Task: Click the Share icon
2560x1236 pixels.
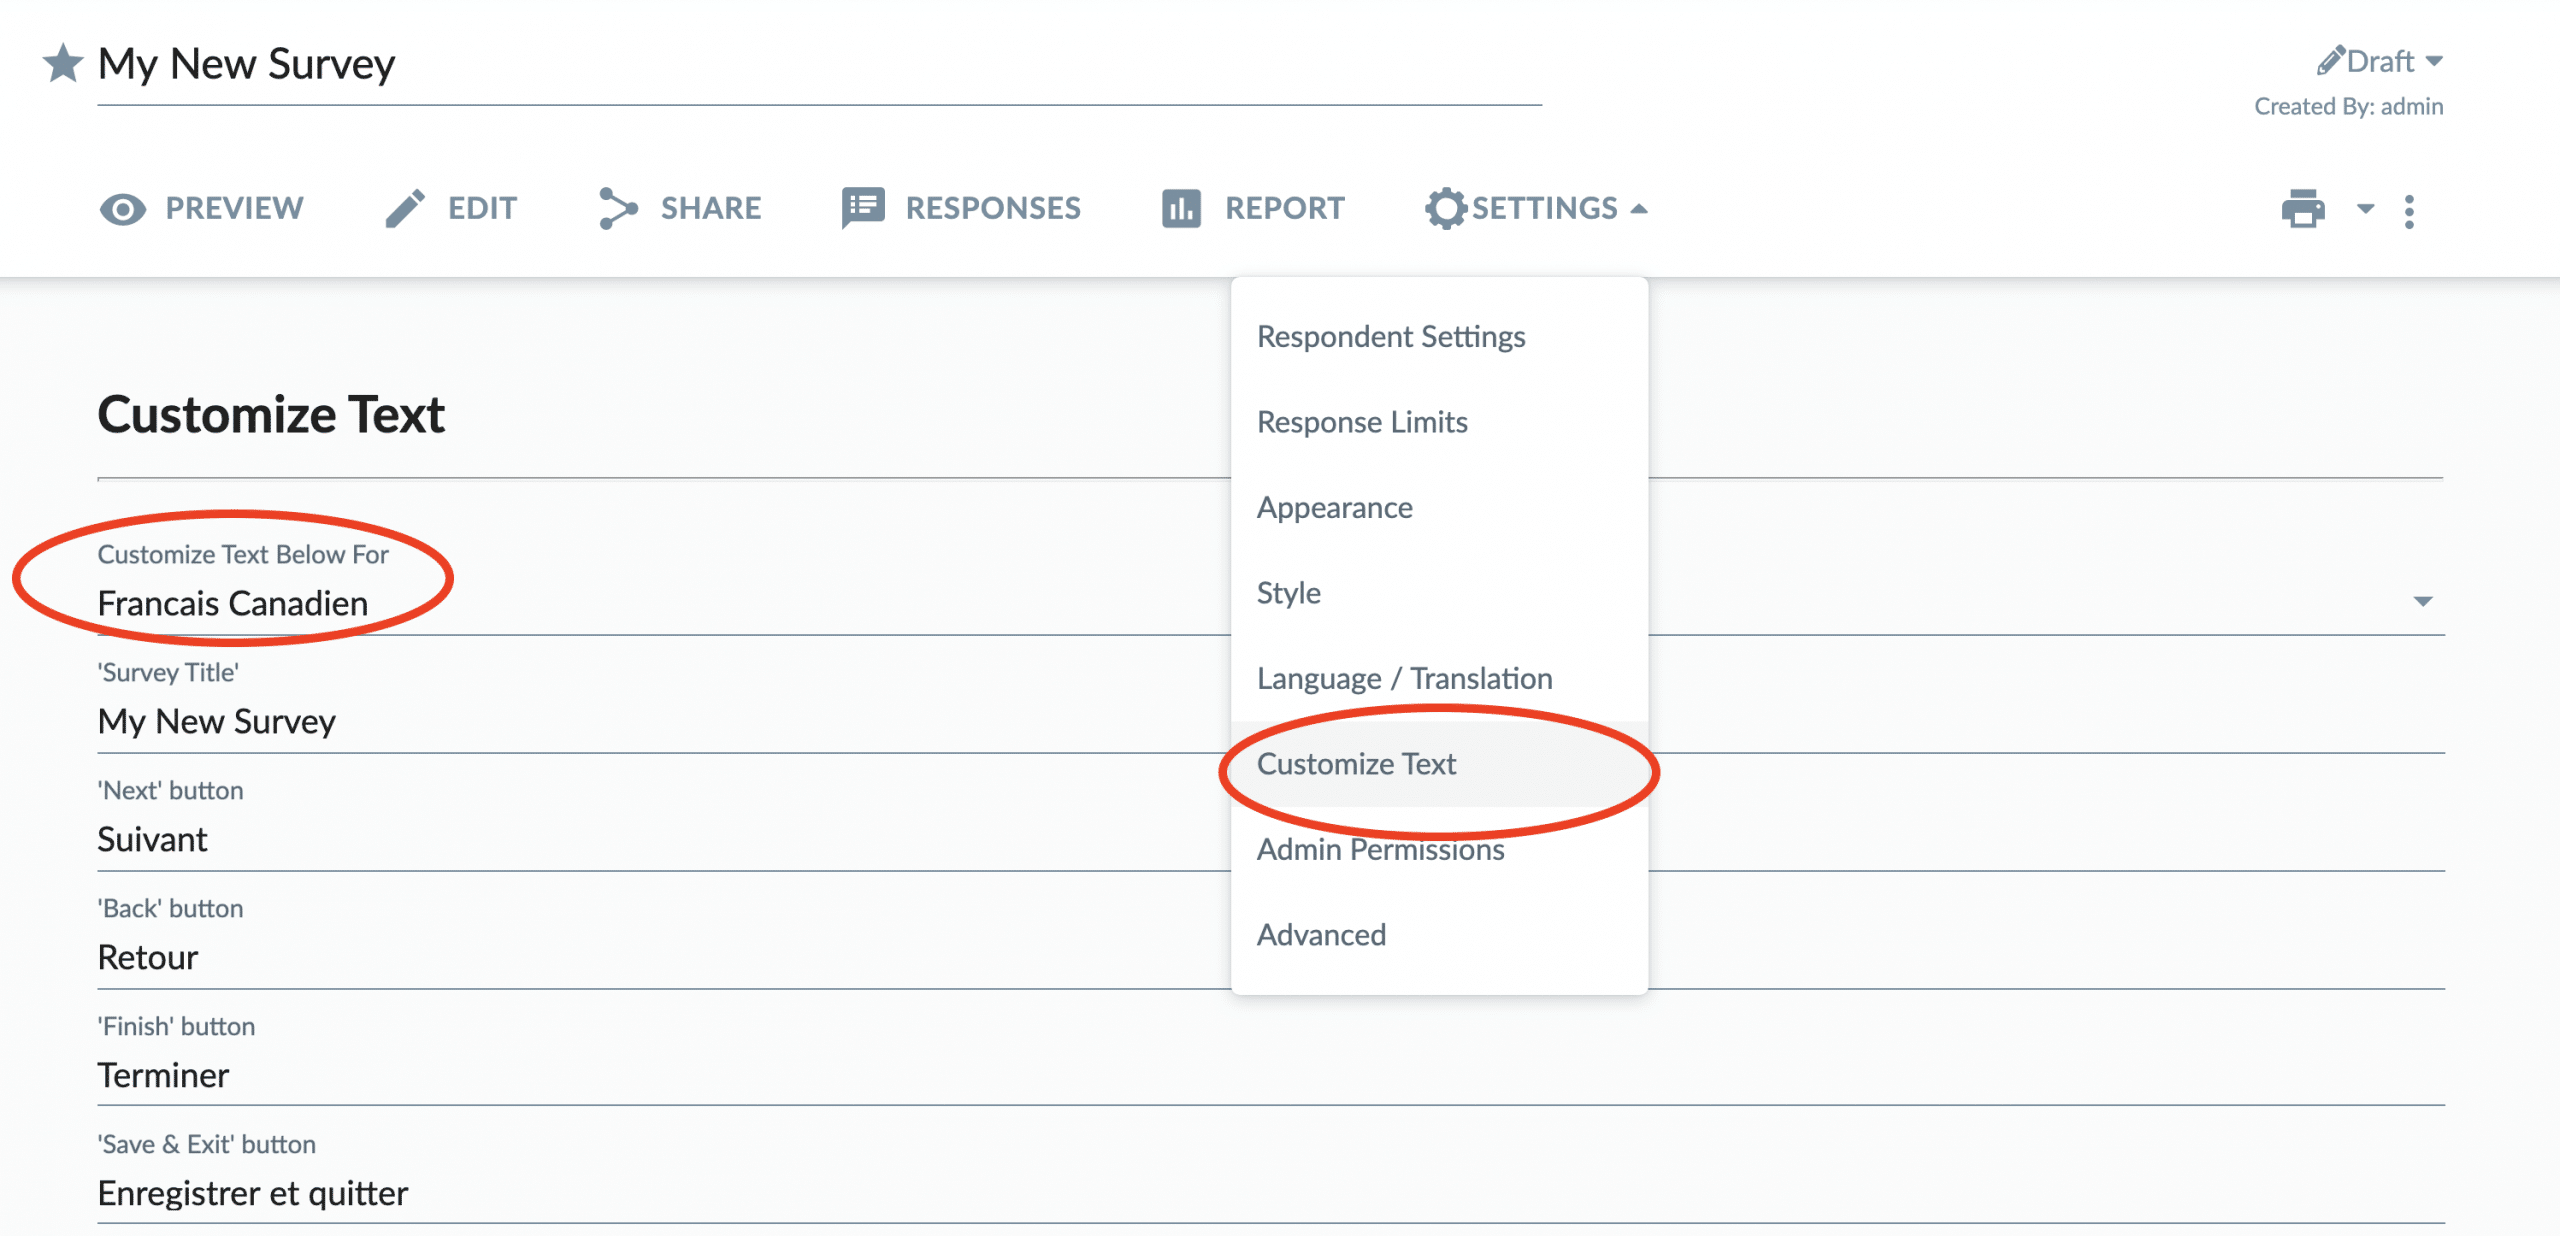Action: [616, 207]
